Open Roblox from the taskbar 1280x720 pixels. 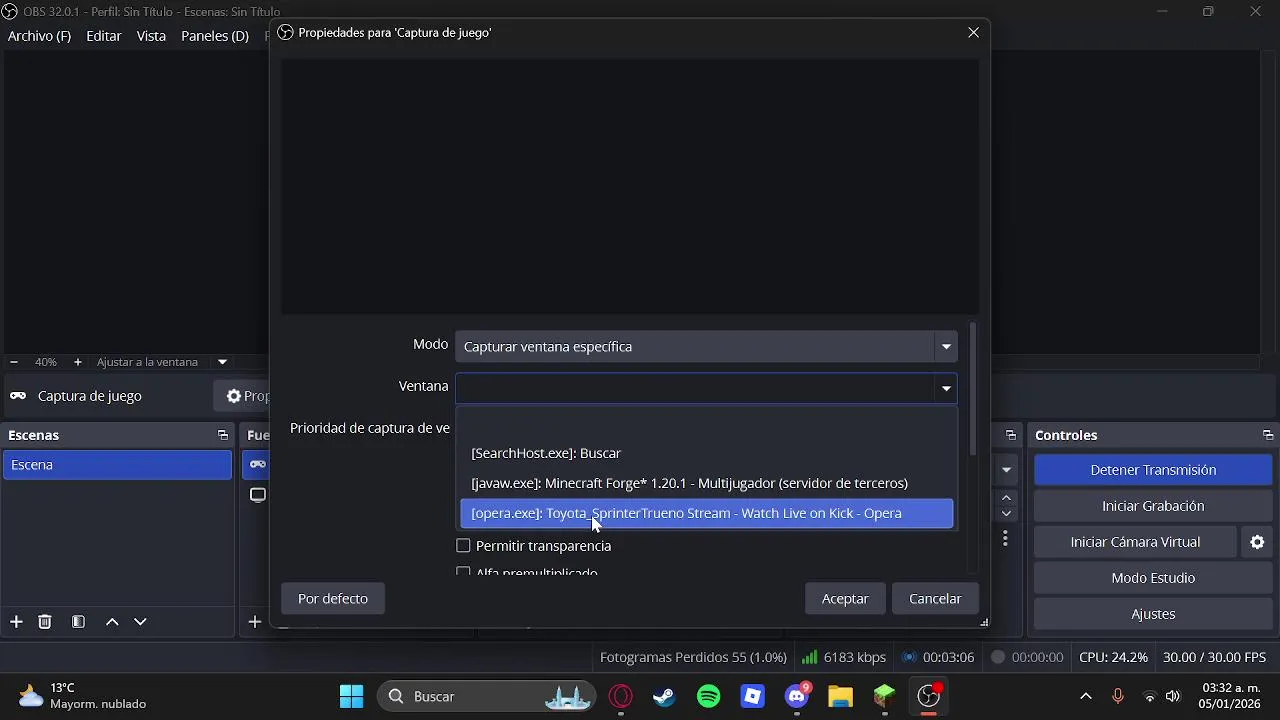pyautogui.click(x=753, y=696)
